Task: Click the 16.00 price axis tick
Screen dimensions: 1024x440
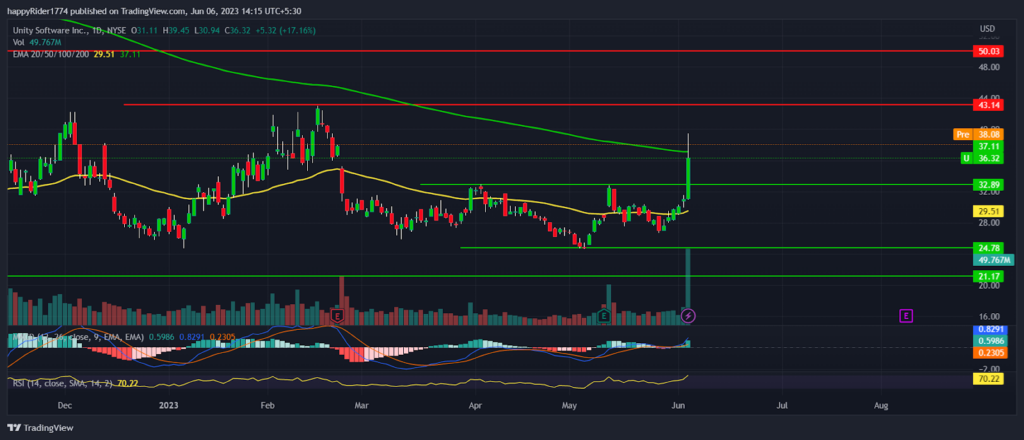Action: (x=989, y=317)
